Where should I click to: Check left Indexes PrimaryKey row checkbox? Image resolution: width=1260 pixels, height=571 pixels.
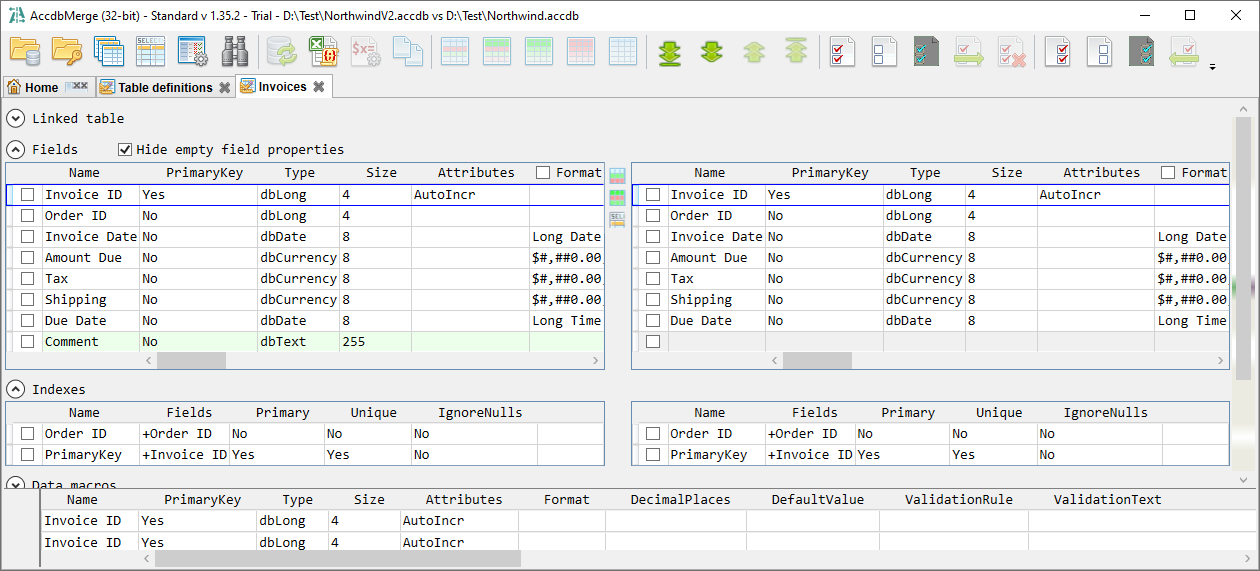(28, 455)
